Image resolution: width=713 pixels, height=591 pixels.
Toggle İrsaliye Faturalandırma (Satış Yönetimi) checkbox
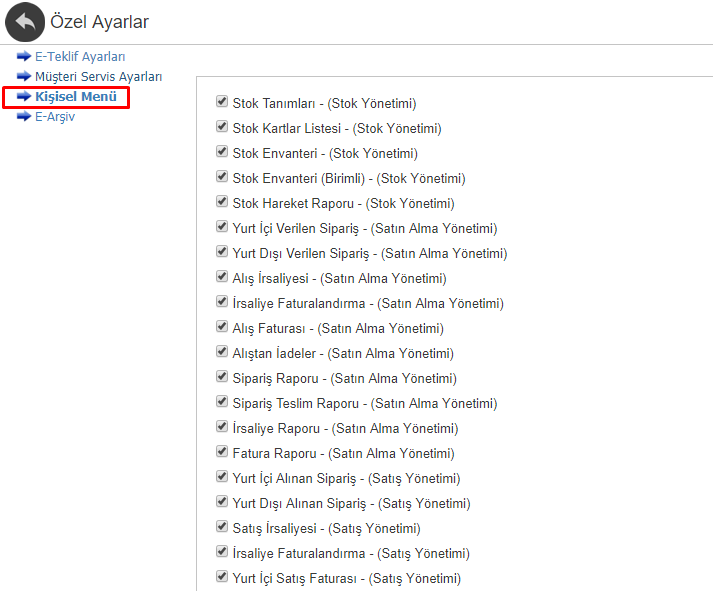(x=222, y=551)
